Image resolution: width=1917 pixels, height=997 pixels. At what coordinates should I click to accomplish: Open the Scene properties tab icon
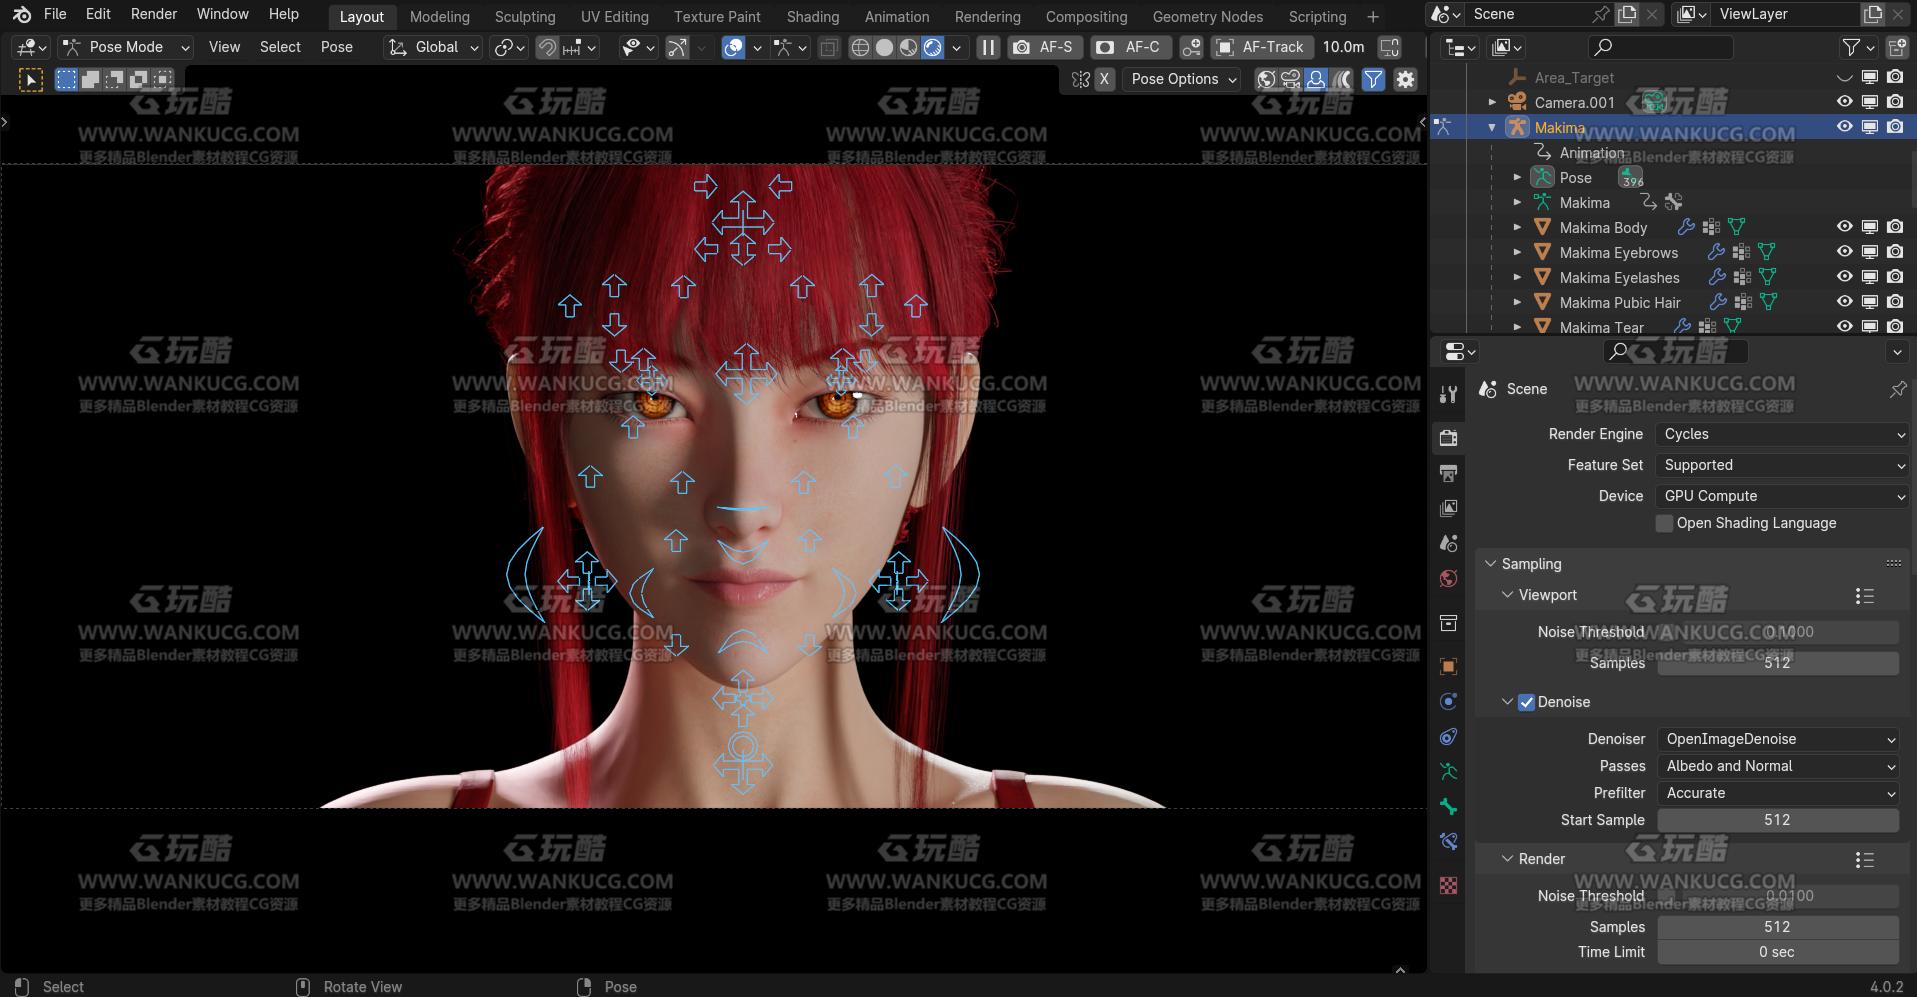point(1448,543)
